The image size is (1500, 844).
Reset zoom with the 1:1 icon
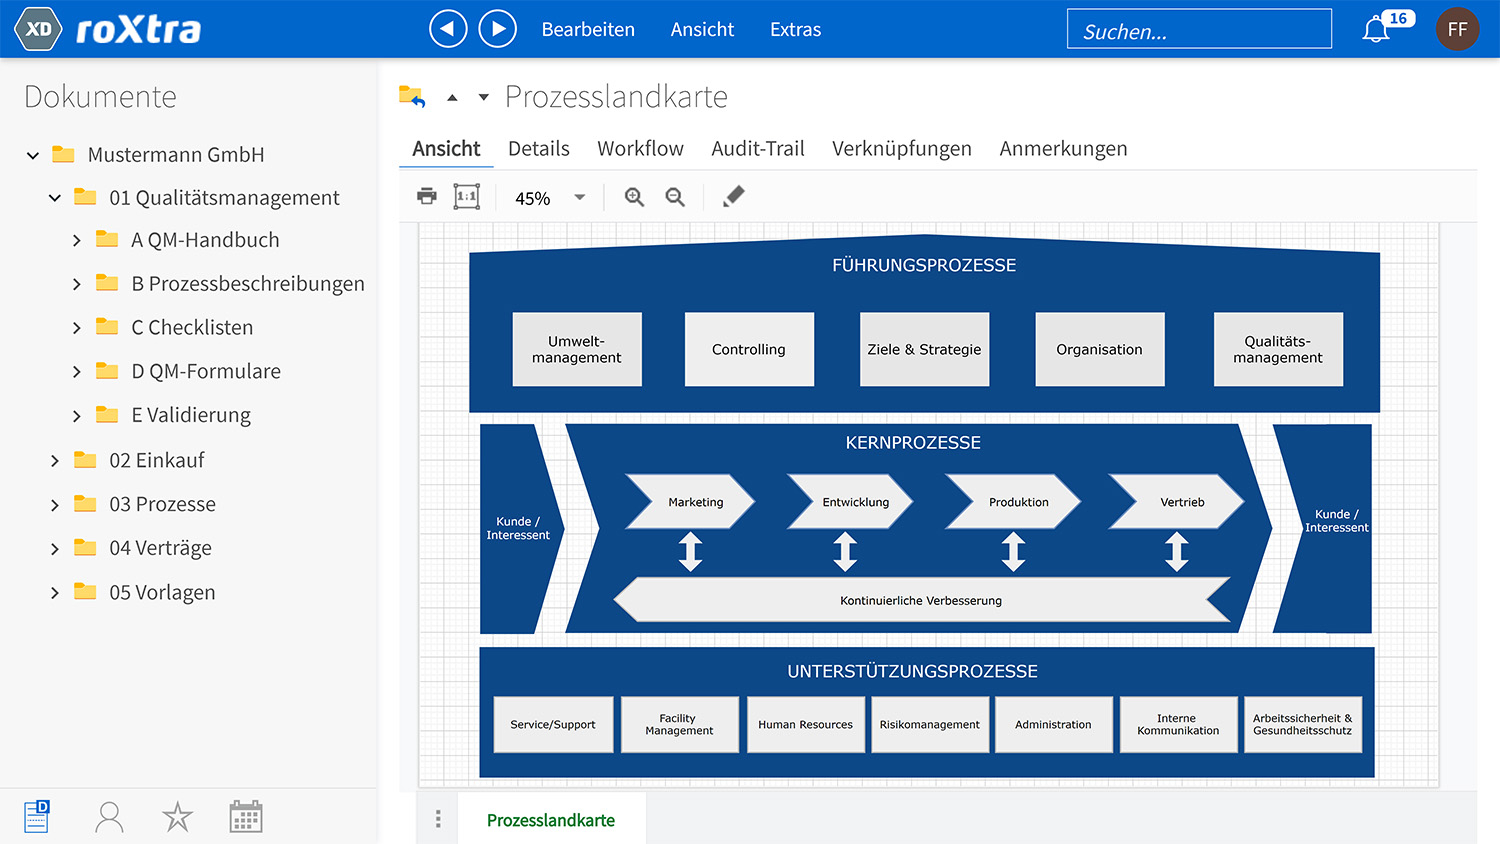(x=467, y=196)
